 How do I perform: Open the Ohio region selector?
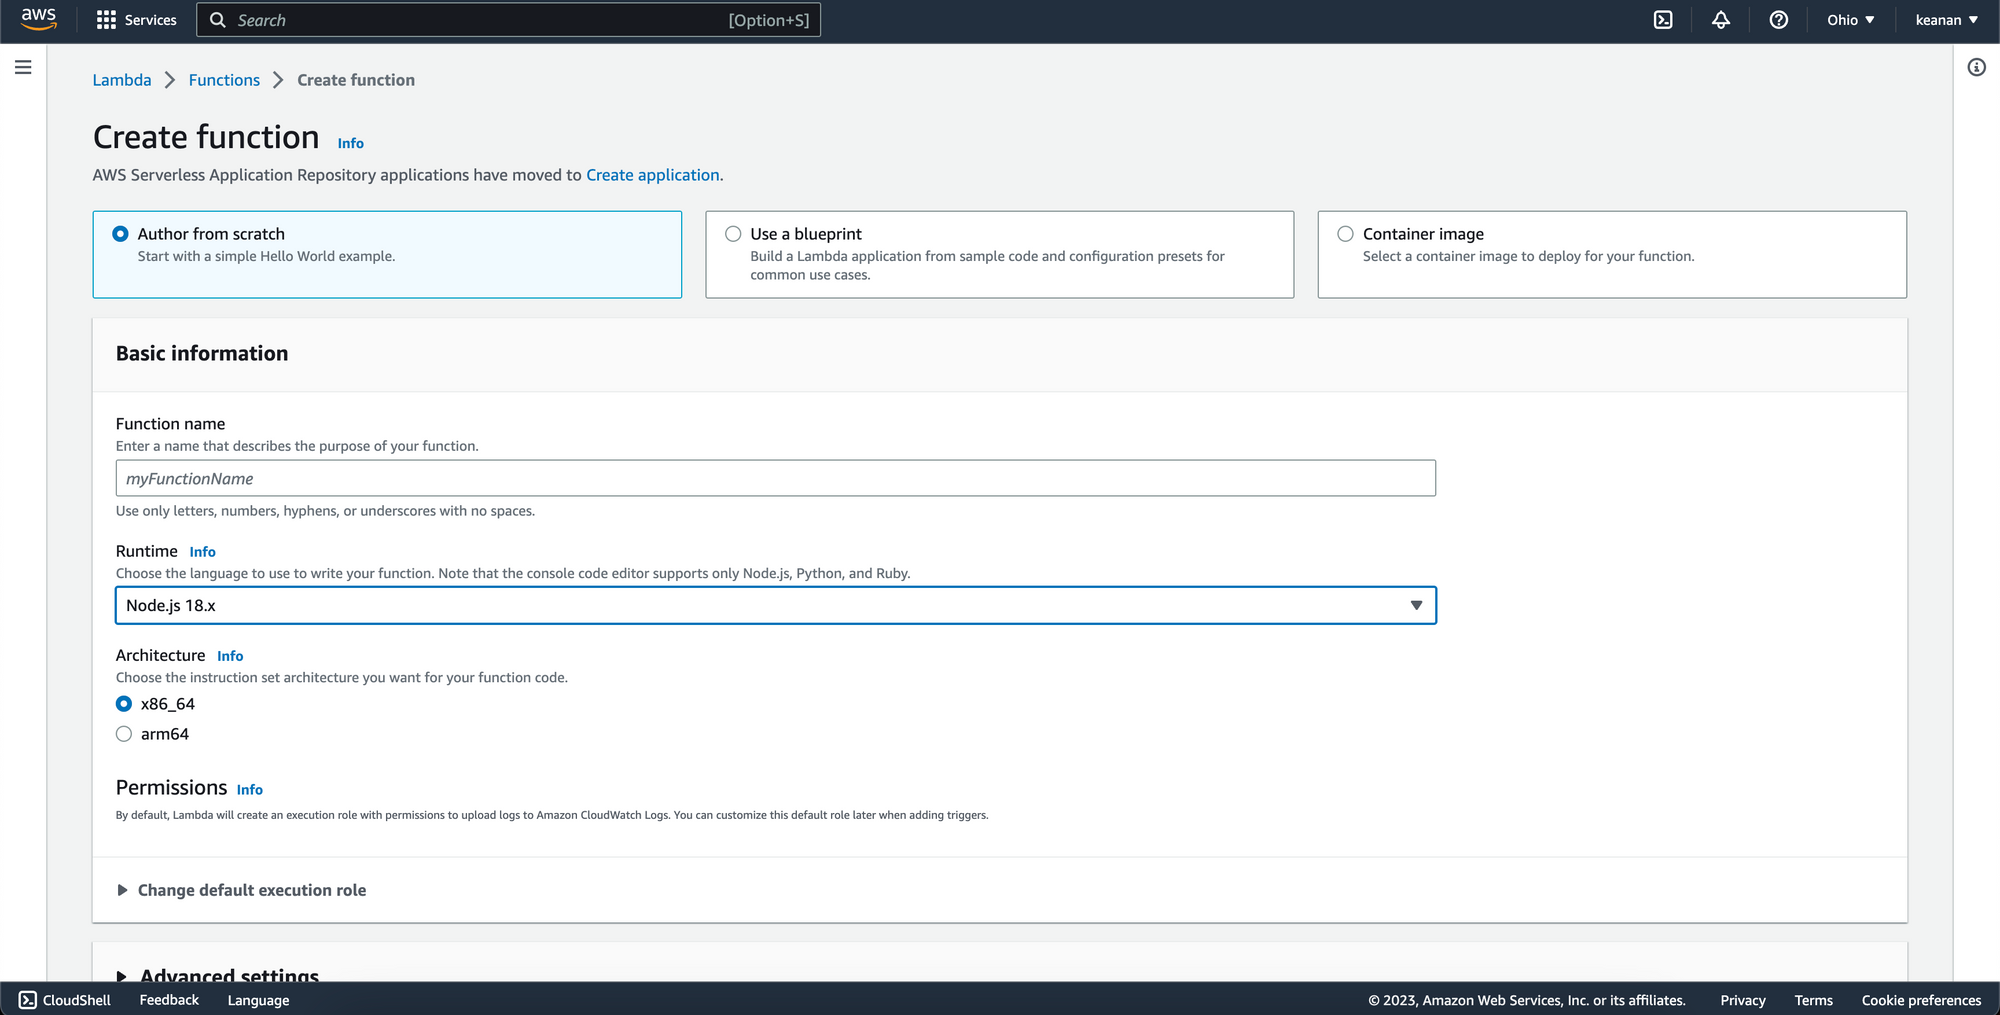[1851, 20]
